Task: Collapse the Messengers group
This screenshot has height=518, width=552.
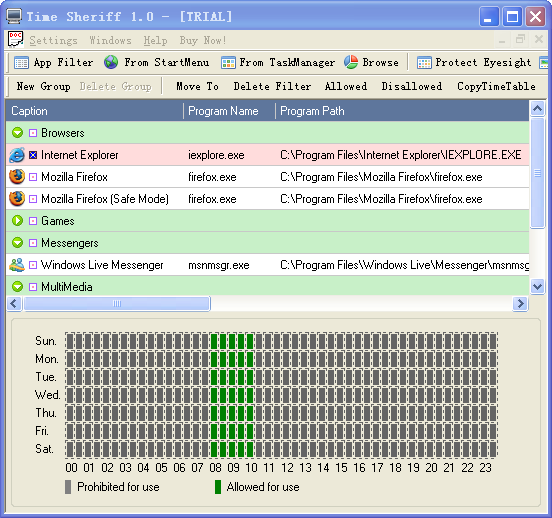Action: [x=17, y=243]
